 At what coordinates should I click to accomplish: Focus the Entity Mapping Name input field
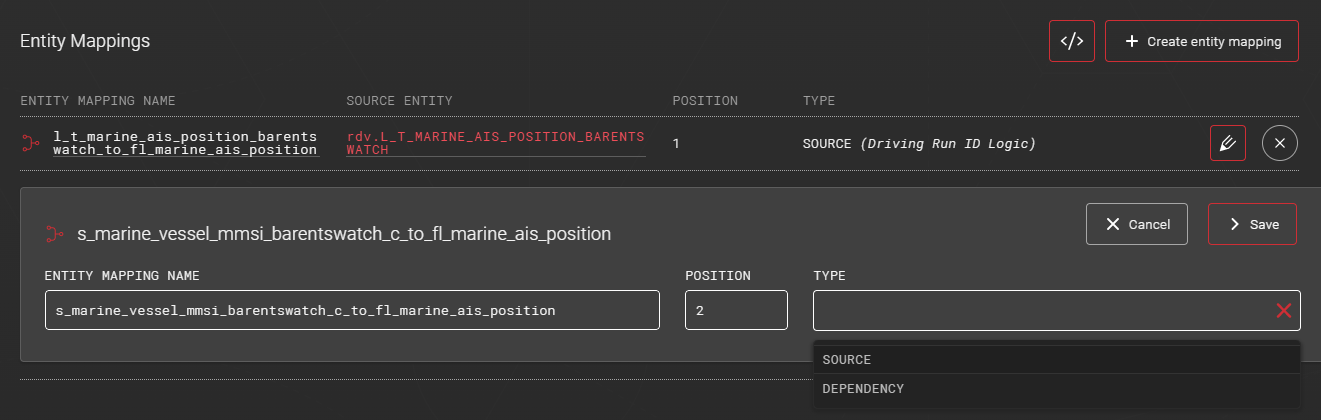tap(352, 311)
